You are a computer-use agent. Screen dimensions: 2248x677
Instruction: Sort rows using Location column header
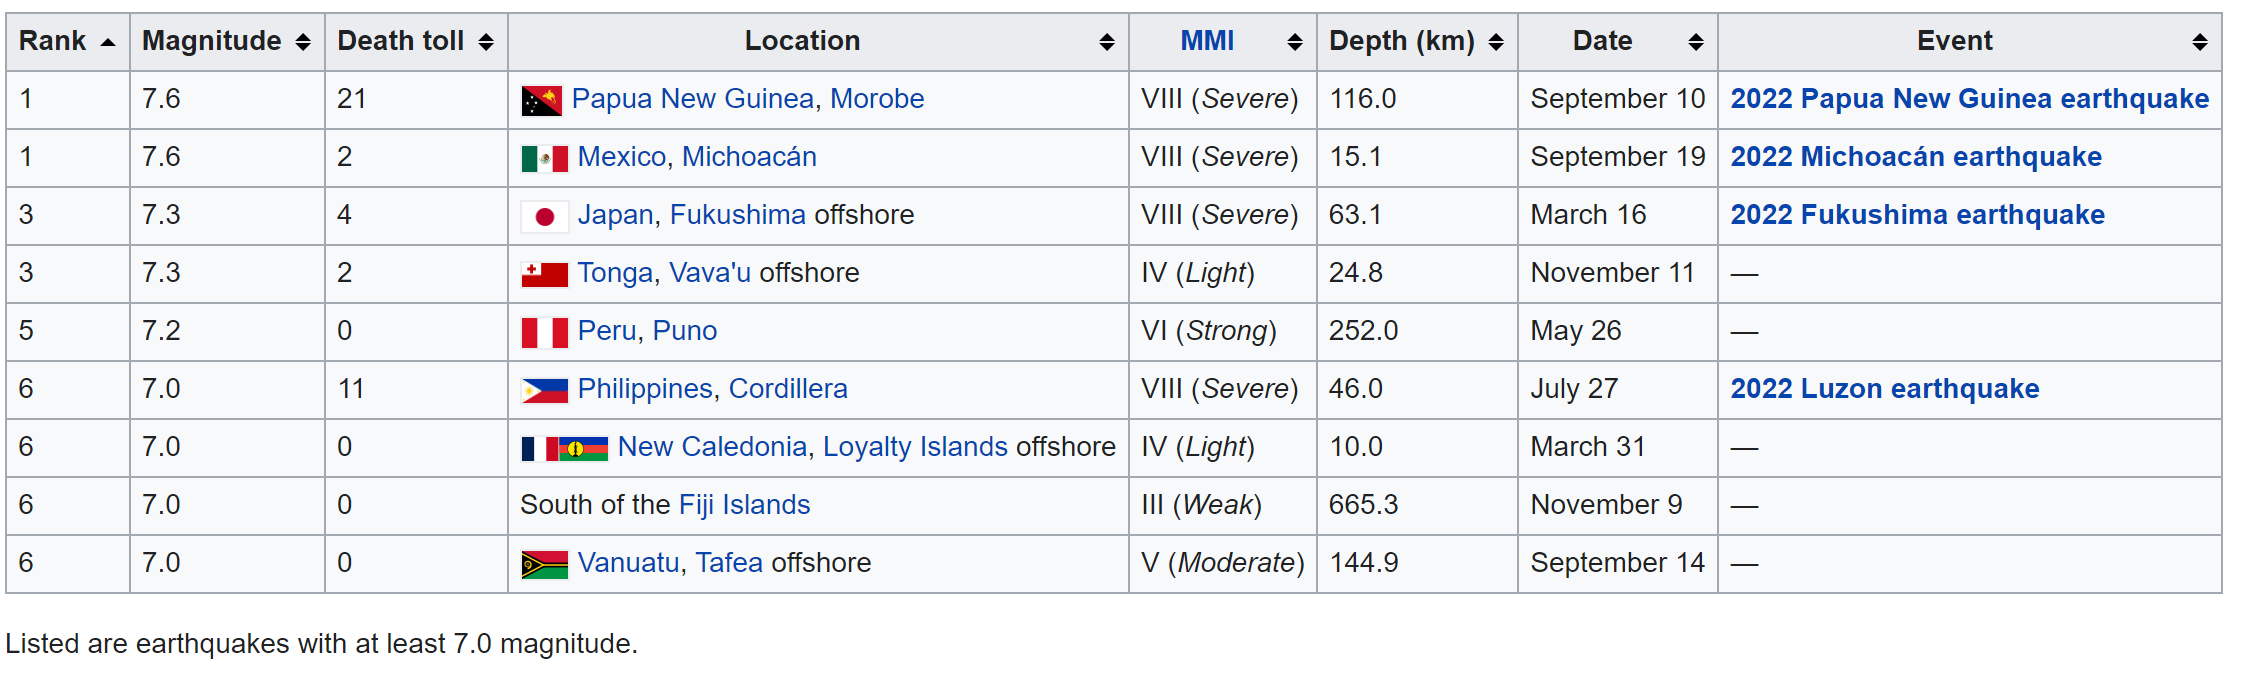pos(1107,42)
